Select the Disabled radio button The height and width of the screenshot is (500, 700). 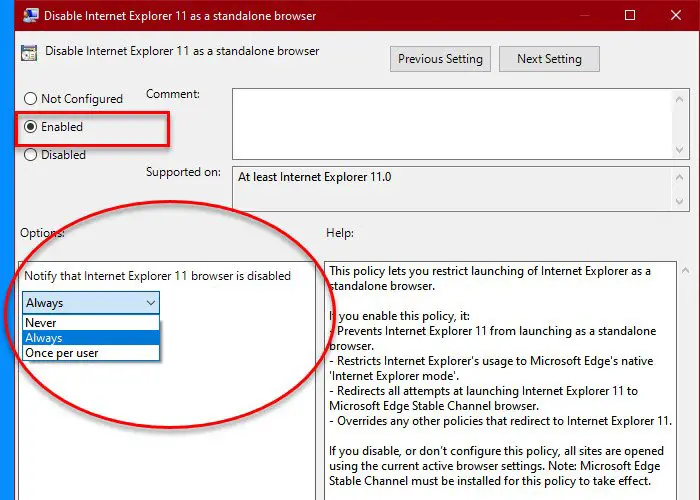30,155
